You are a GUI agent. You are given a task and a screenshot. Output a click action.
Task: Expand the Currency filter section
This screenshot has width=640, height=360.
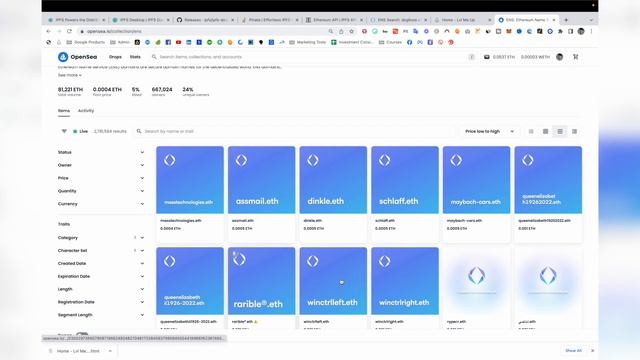tap(101, 204)
